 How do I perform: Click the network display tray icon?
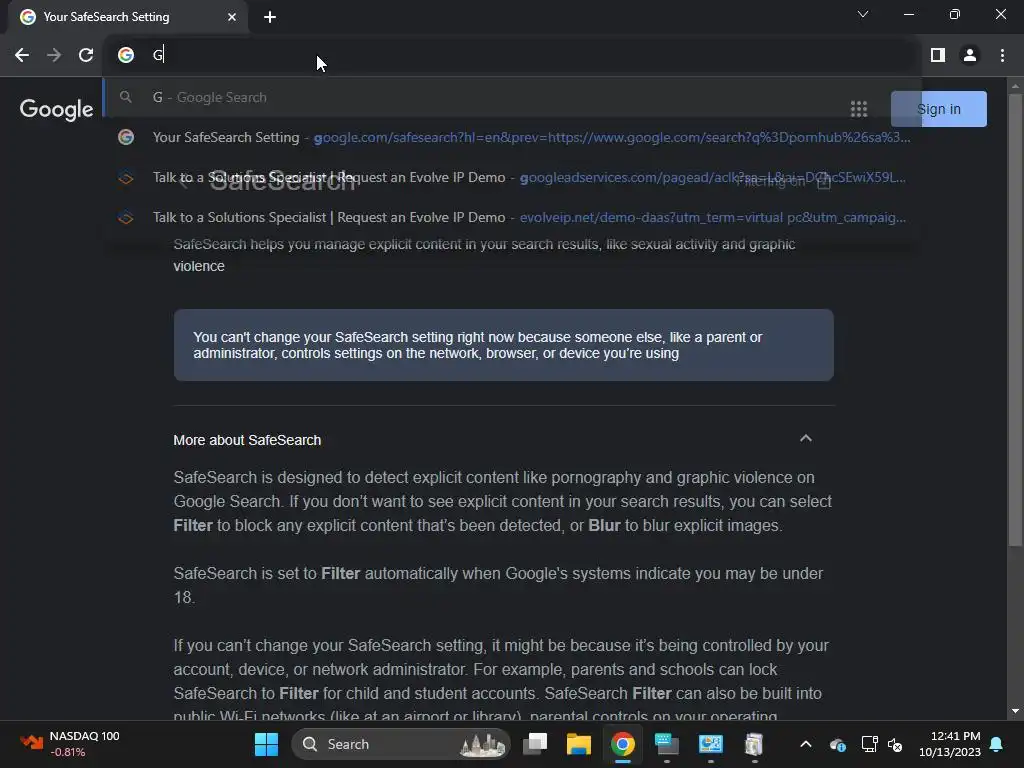[x=869, y=744]
